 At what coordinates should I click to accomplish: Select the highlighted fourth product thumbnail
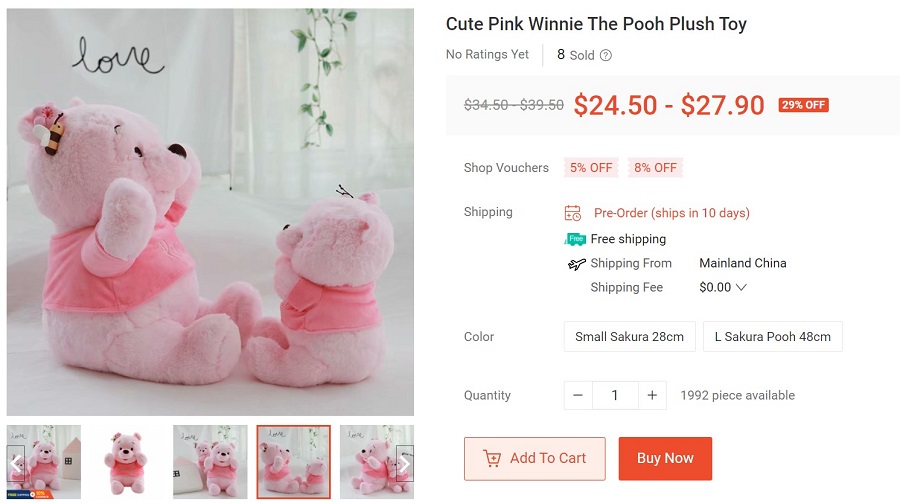click(x=293, y=461)
